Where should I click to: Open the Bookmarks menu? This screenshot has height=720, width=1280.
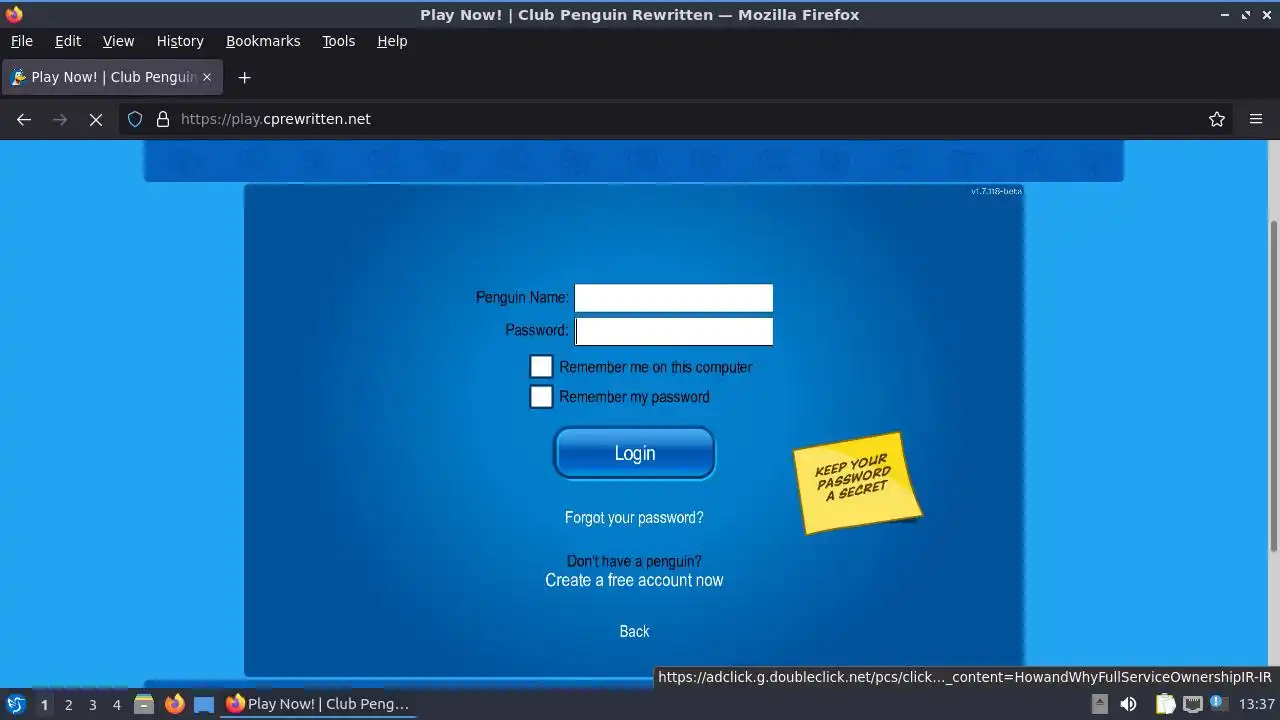263,41
